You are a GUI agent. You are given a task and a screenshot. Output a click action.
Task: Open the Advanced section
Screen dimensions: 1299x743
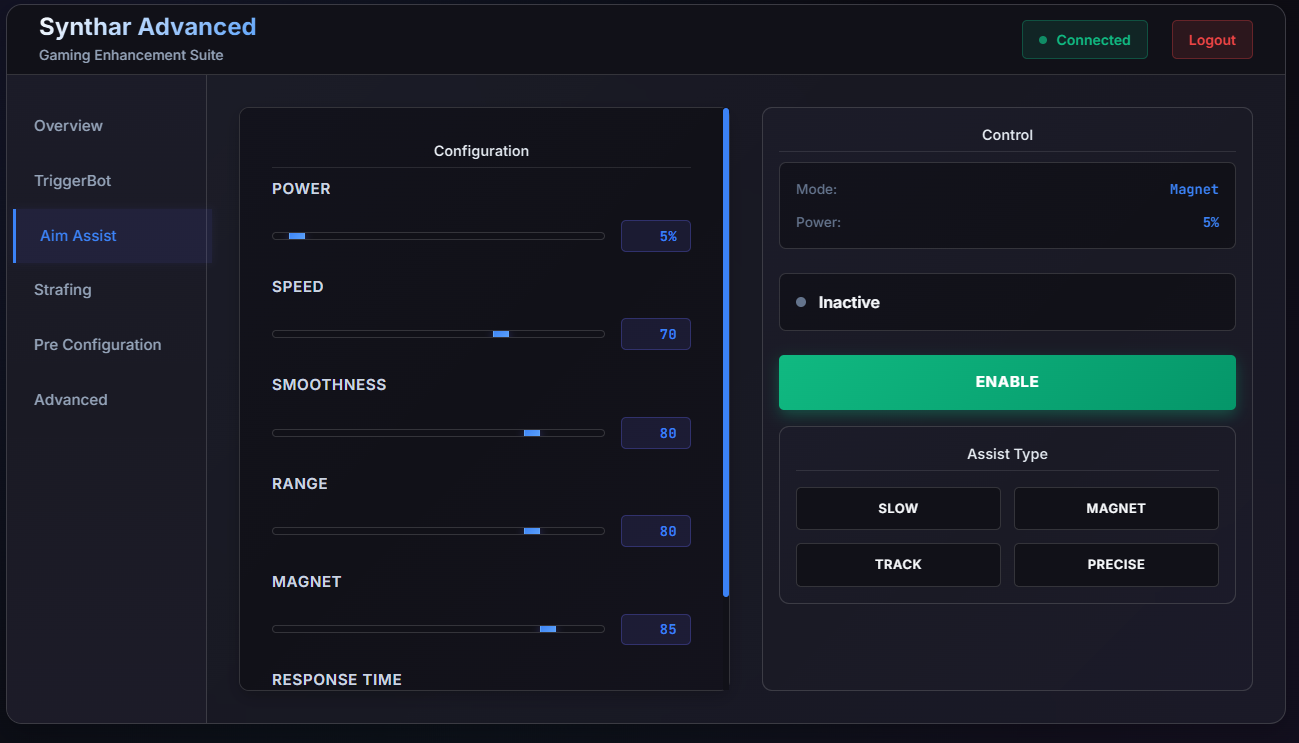click(x=70, y=399)
